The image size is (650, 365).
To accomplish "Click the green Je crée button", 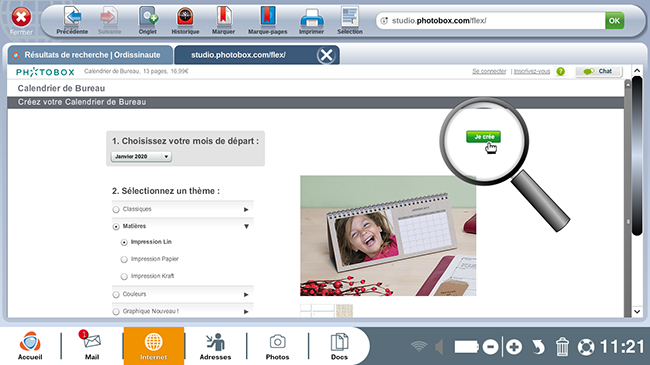I will [483, 136].
